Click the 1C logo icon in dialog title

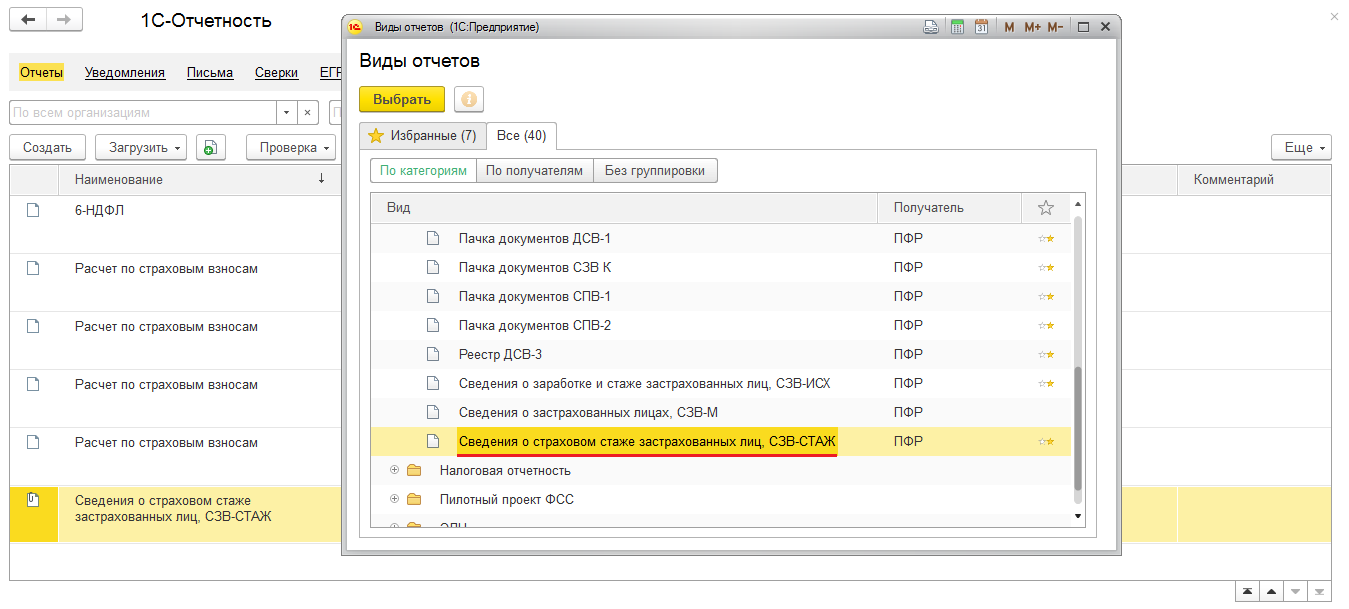pyautogui.click(x=354, y=27)
